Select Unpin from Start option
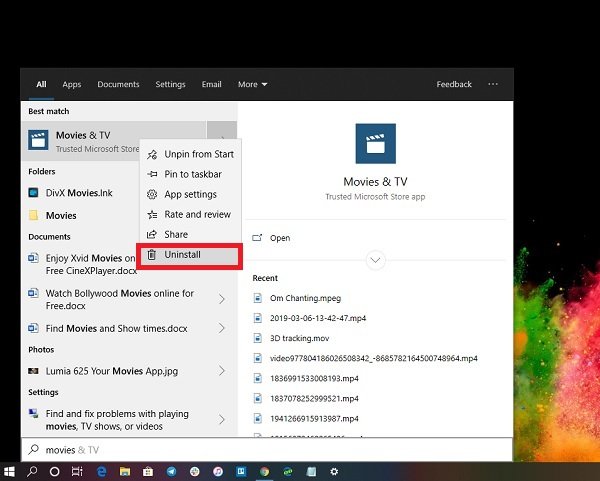This screenshot has height=481, width=600. (190, 154)
